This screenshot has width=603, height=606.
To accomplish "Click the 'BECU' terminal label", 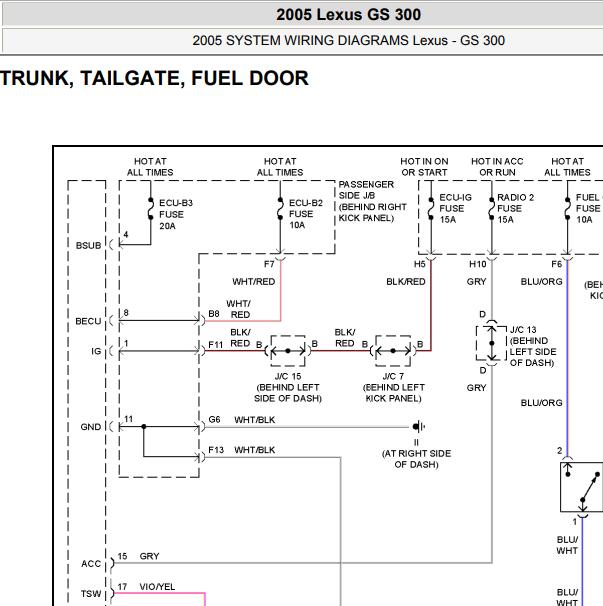I will pos(88,321).
